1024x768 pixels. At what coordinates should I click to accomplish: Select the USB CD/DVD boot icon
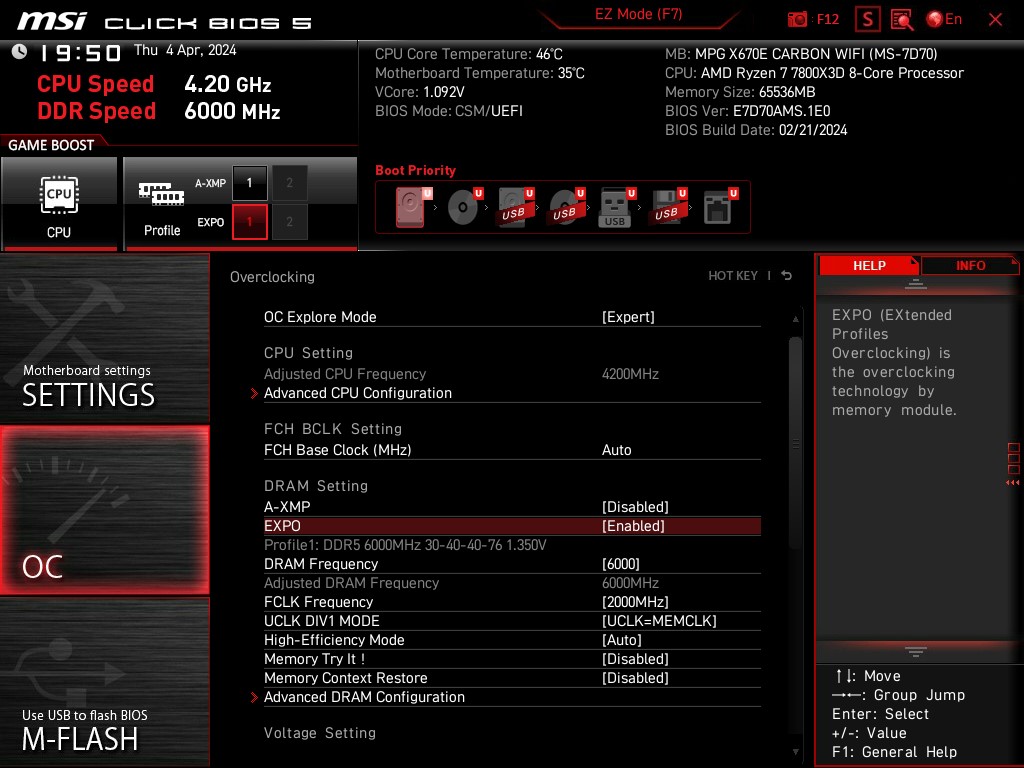coord(566,207)
